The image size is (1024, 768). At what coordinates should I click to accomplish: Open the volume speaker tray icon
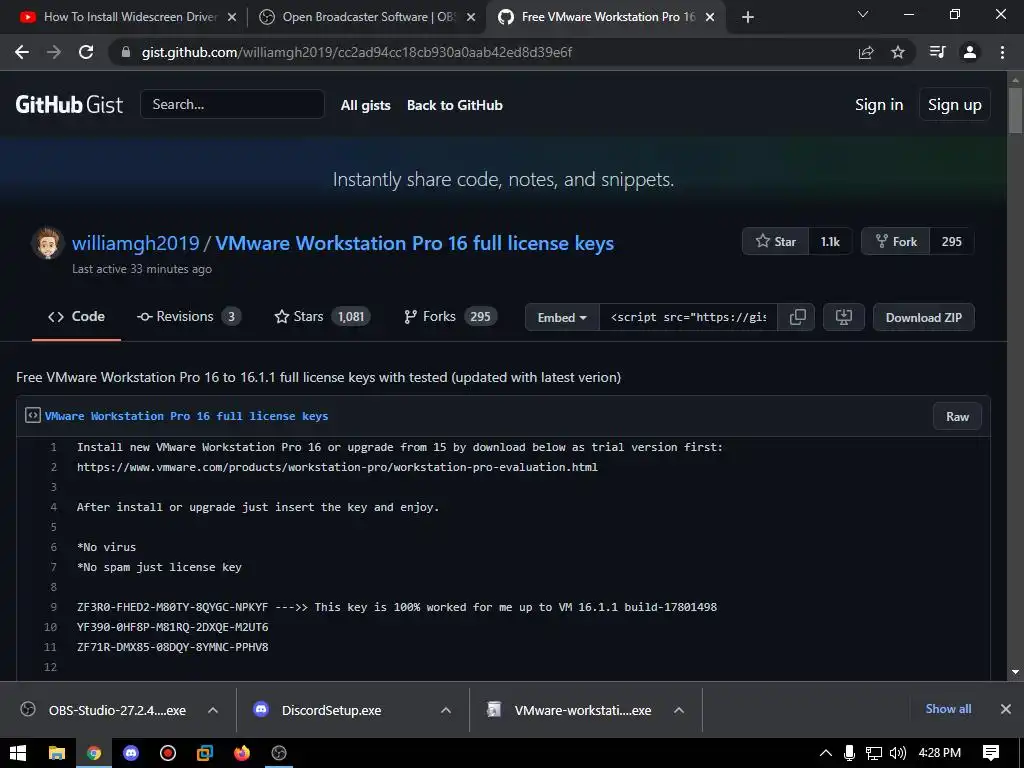898,753
